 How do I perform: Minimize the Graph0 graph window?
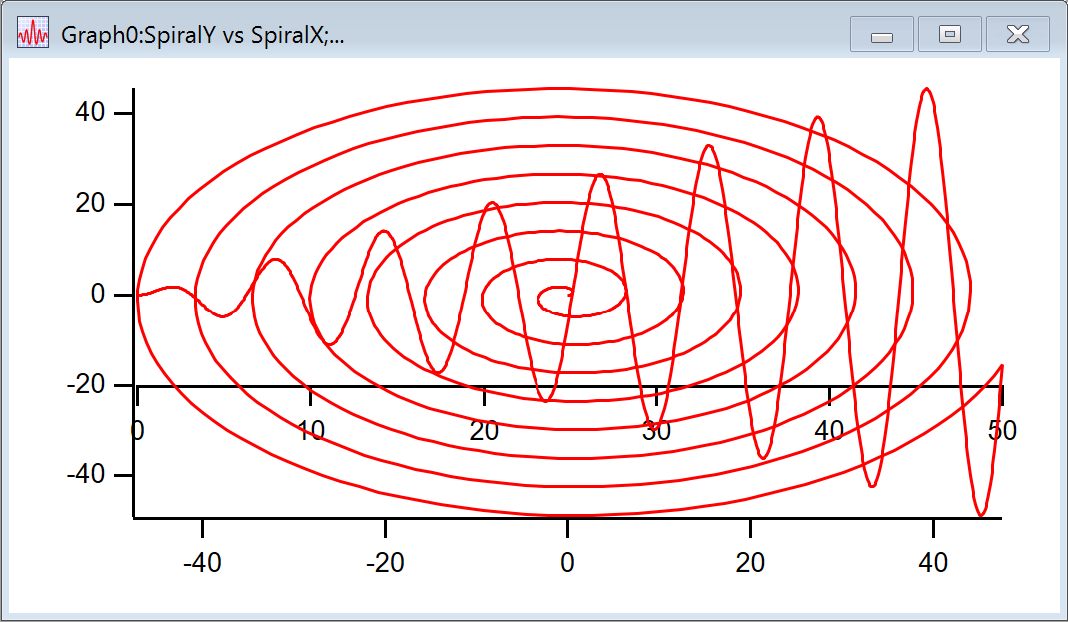881,35
